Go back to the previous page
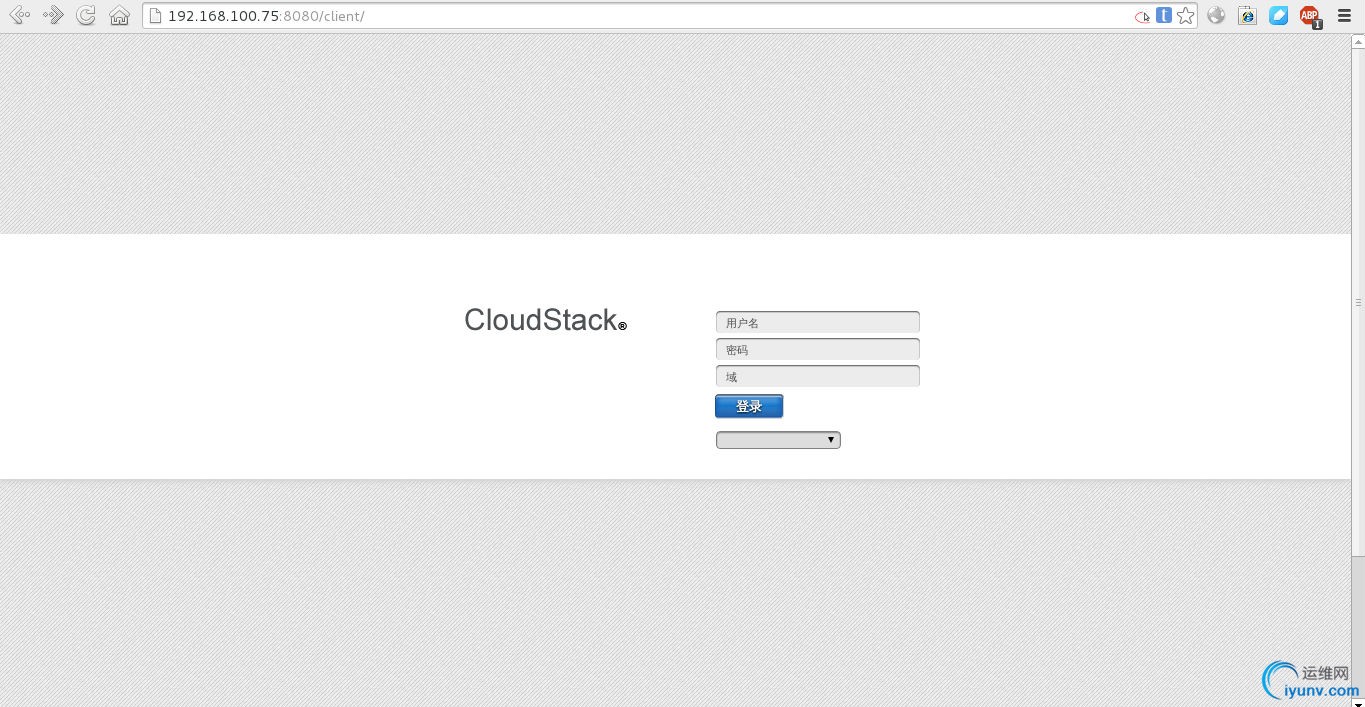The width and height of the screenshot is (1365, 707). coord(20,15)
